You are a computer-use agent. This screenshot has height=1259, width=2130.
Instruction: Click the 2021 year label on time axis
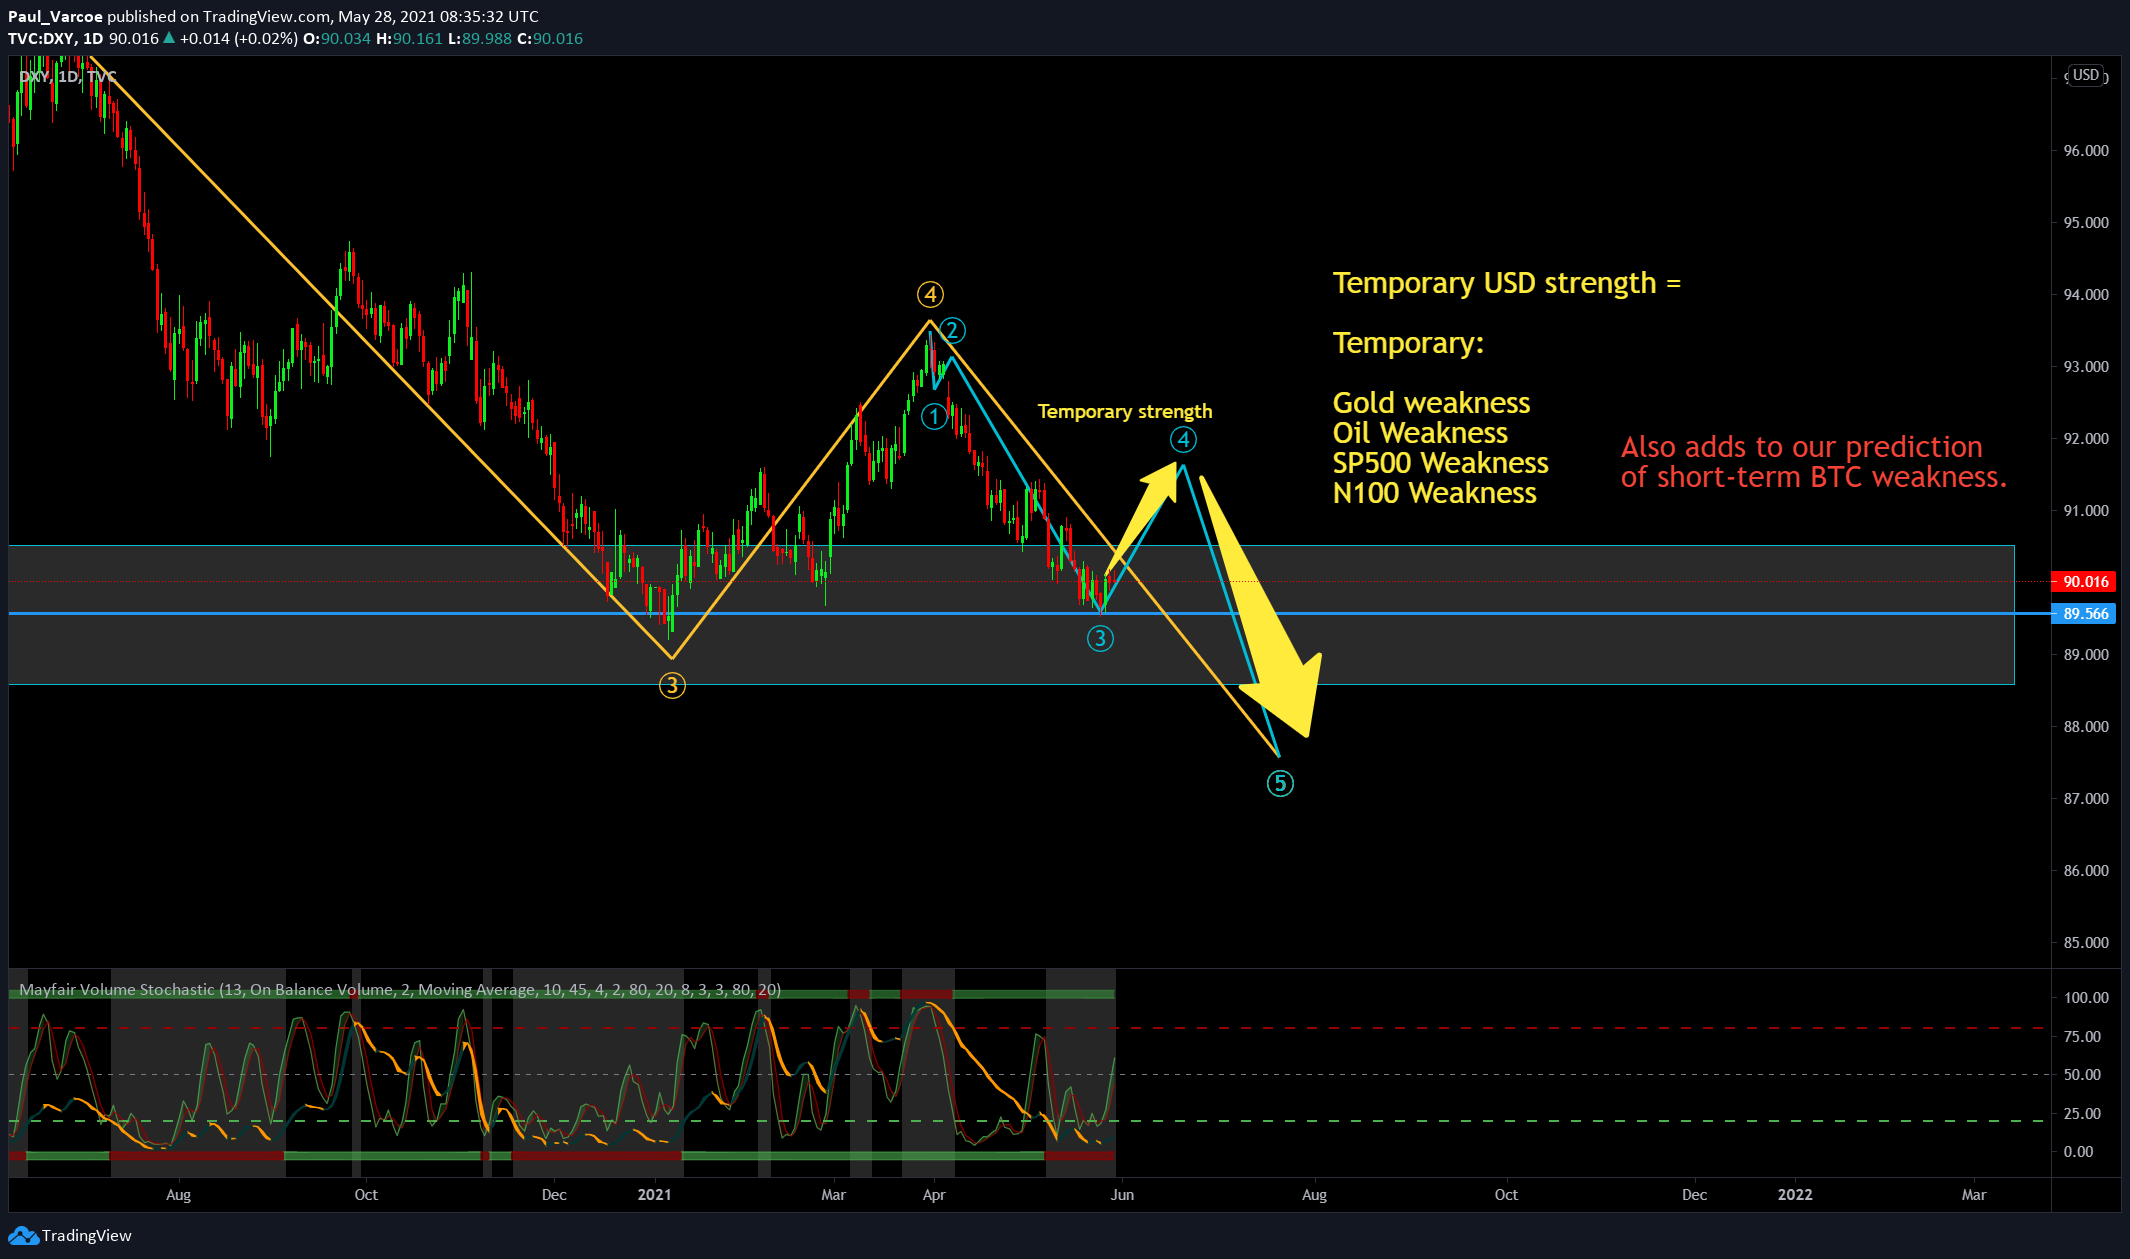655,1195
